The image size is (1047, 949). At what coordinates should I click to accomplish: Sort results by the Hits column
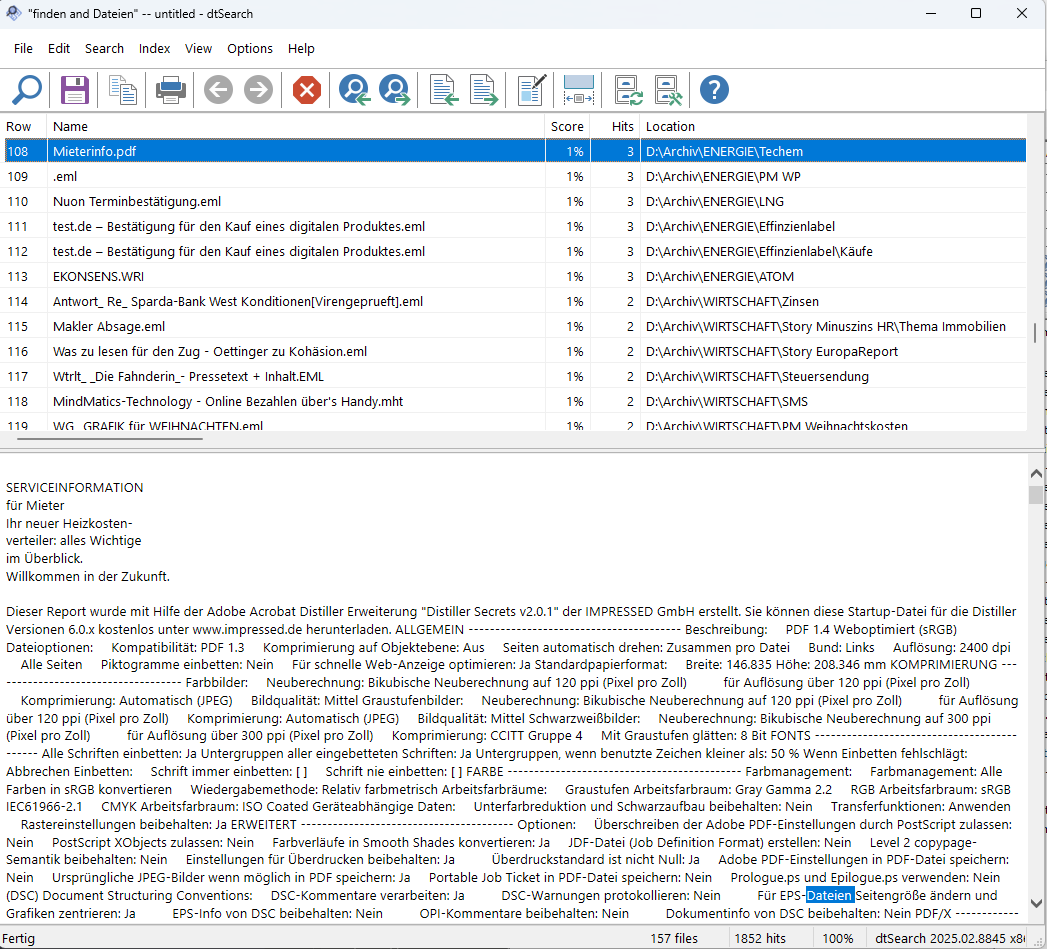[619, 126]
